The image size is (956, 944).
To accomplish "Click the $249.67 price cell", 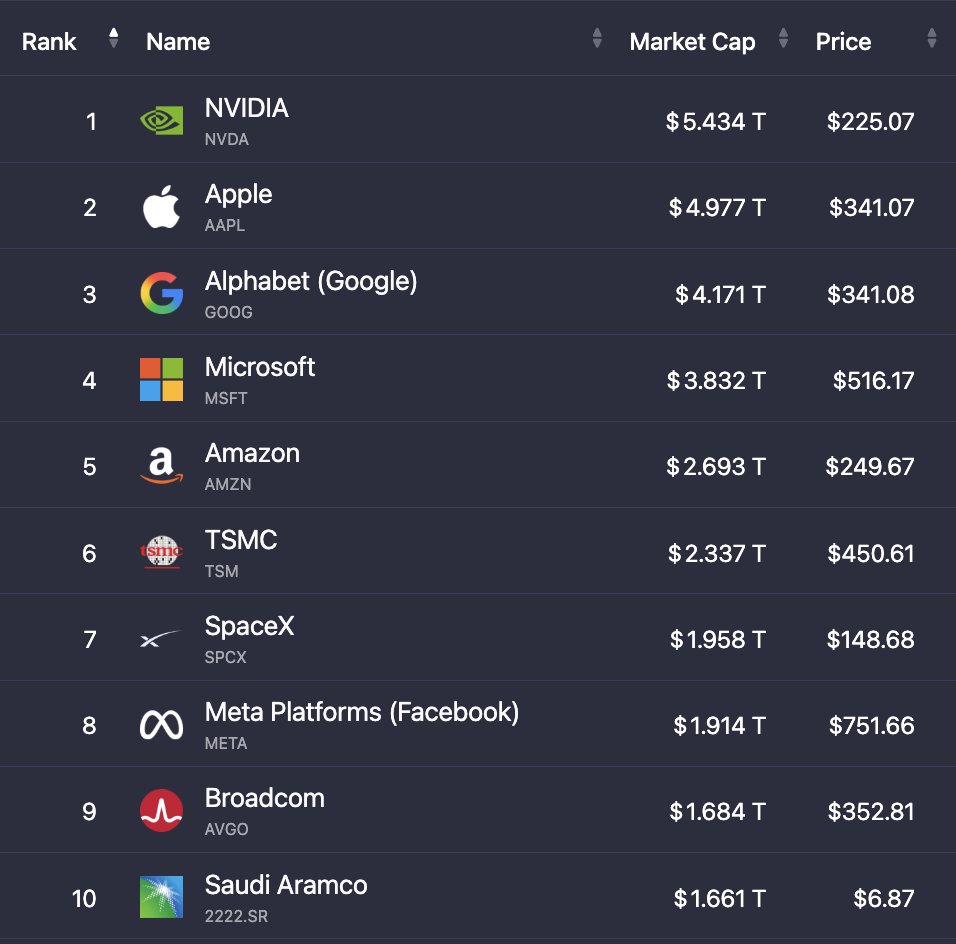I will click(x=870, y=467).
